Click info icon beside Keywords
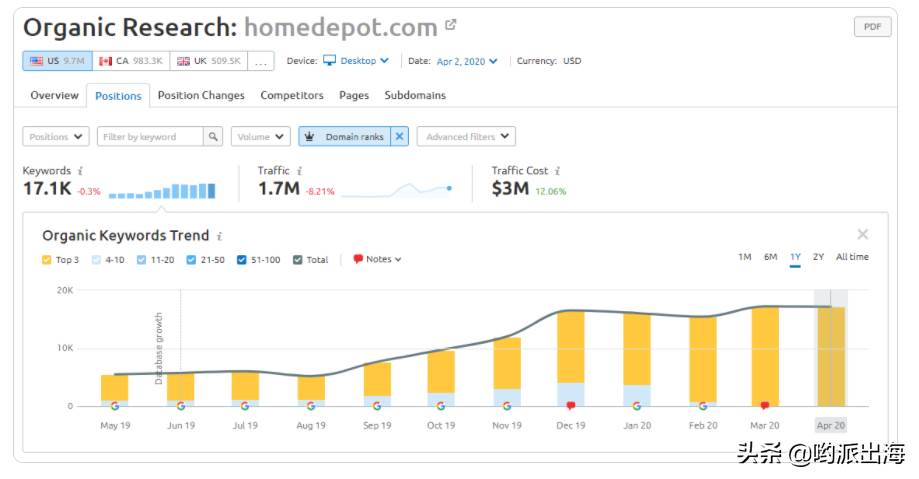 click(x=80, y=171)
